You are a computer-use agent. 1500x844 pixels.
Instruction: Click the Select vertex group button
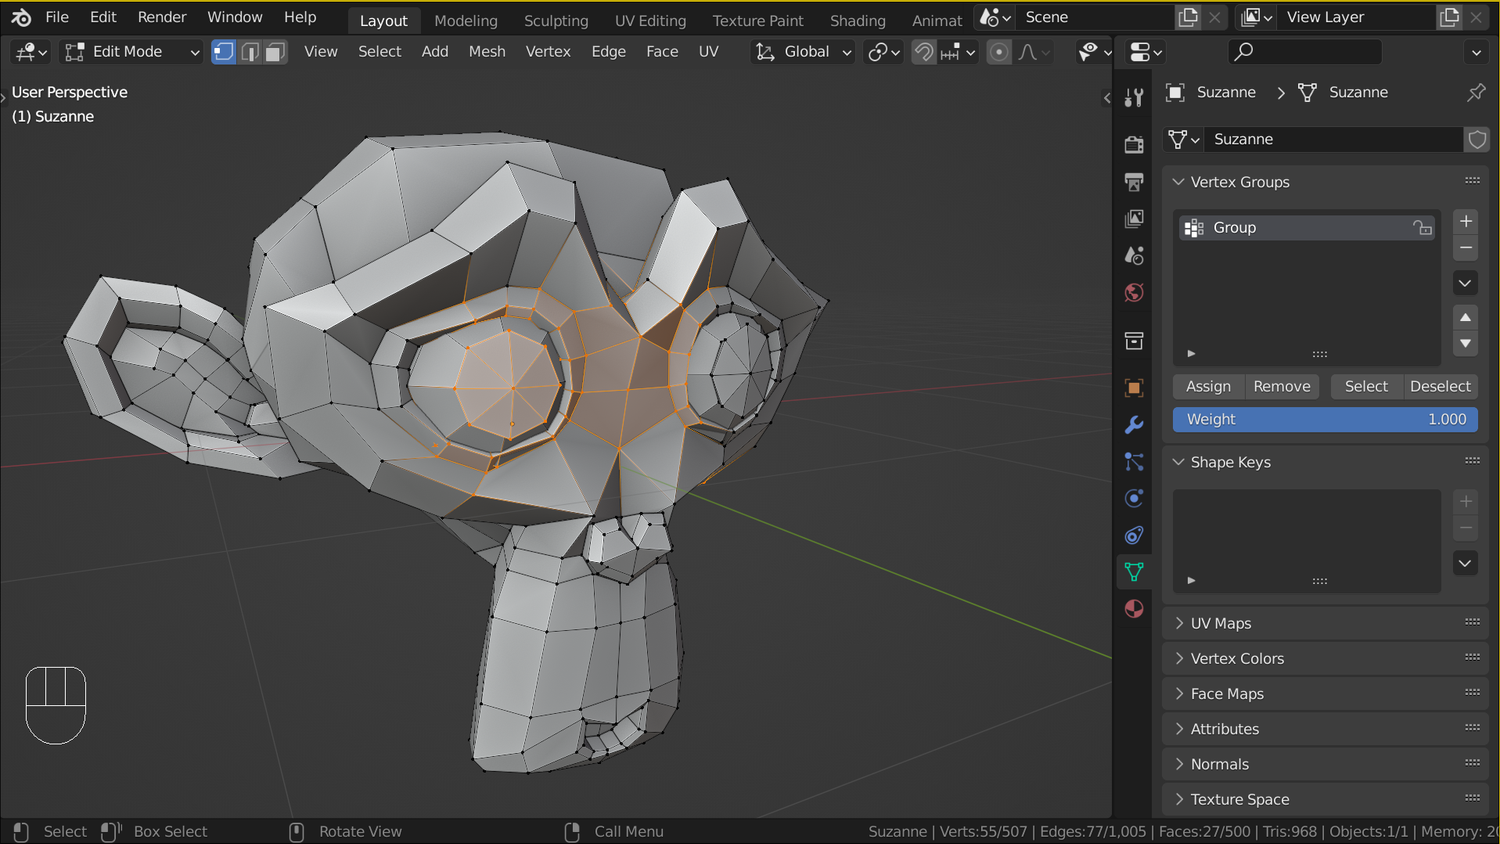point(1366,386)
